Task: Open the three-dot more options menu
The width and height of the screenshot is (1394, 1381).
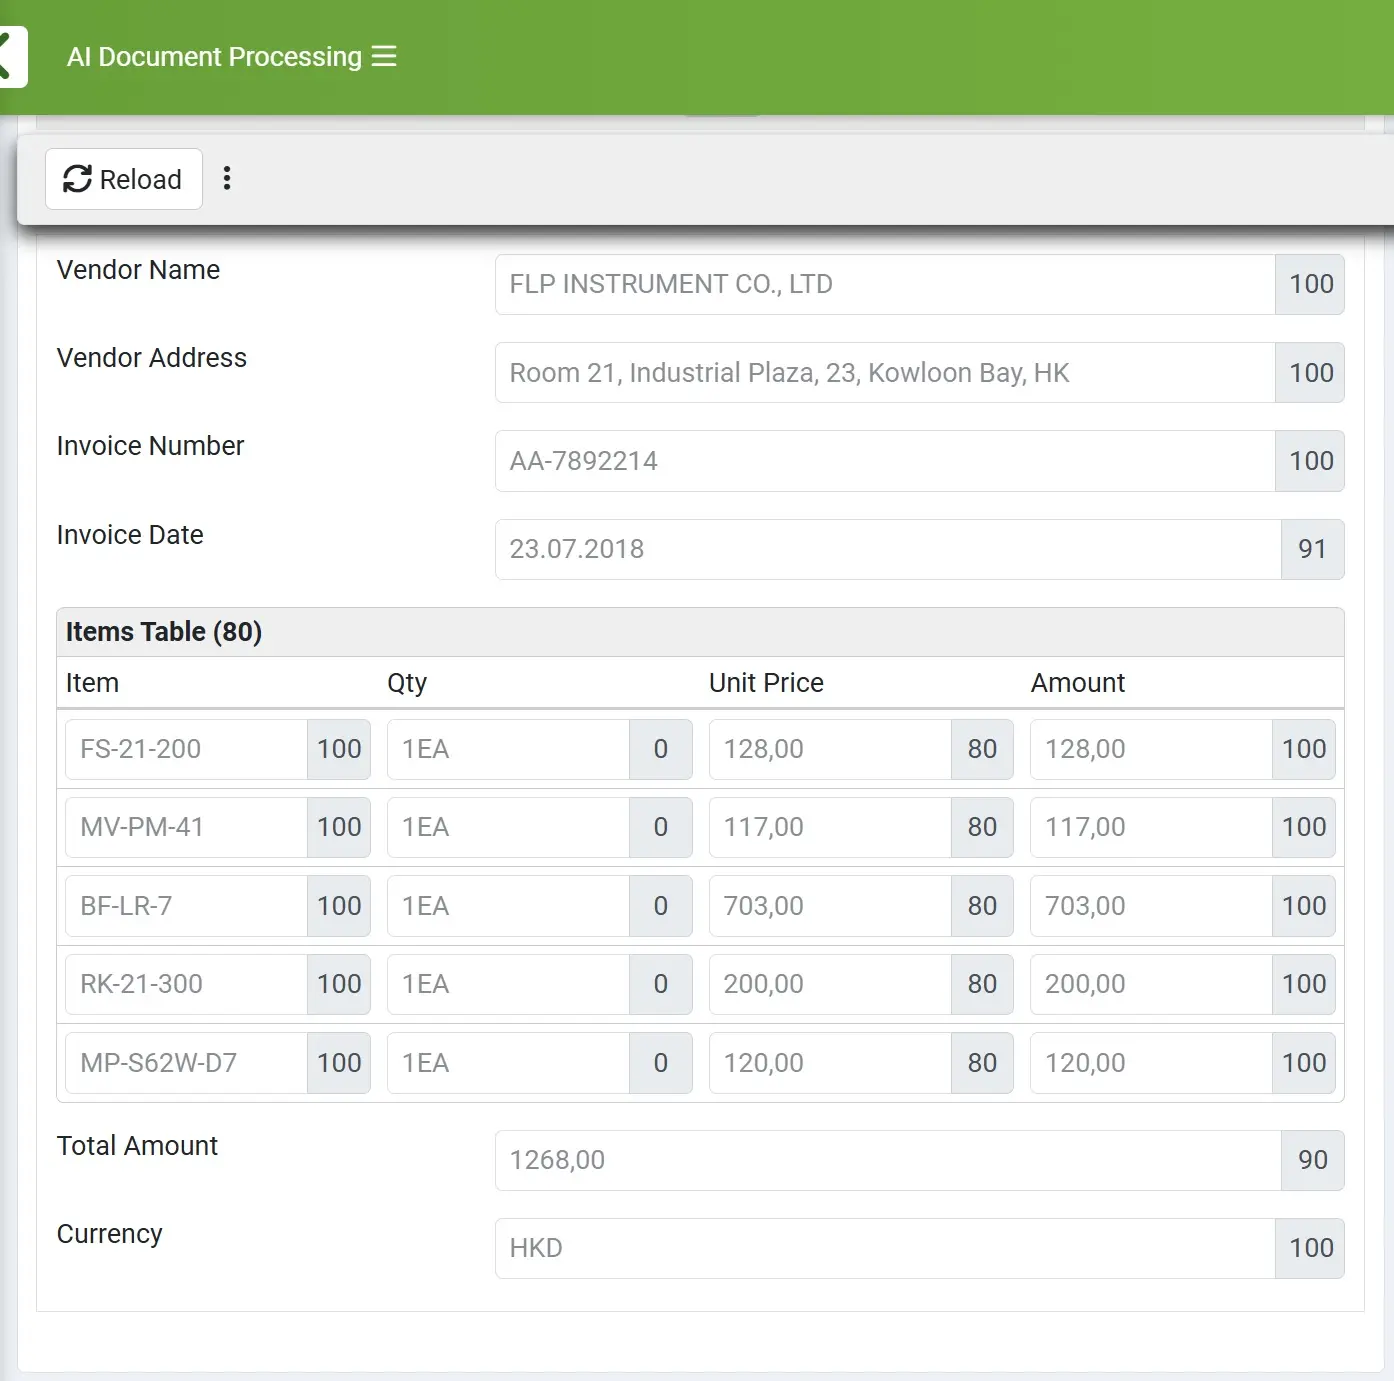Action: point(227,179)
